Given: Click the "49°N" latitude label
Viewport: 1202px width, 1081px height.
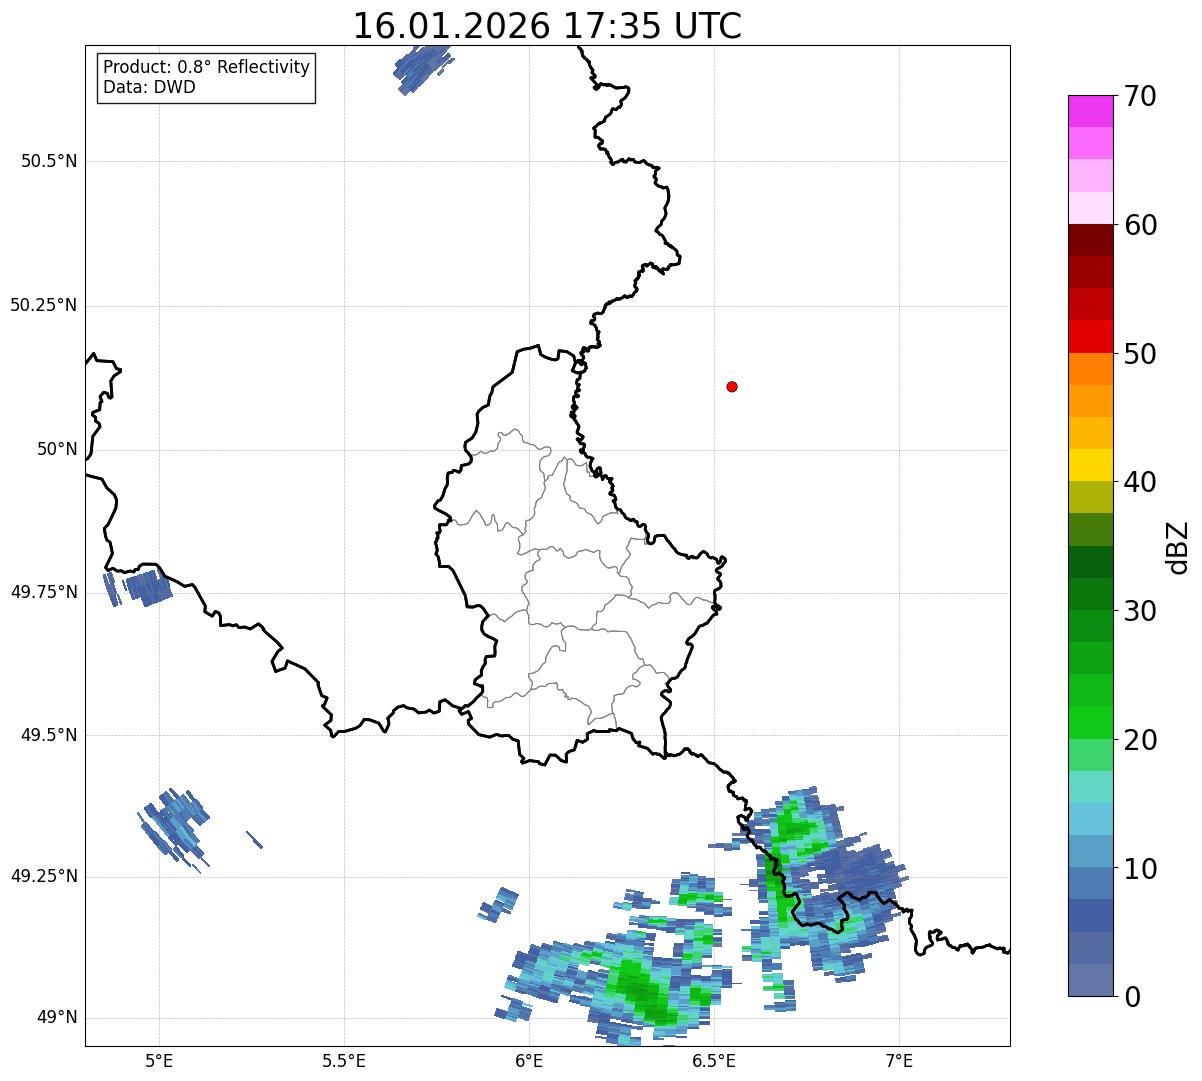Looking at the screenshot, I should 57,1018.
